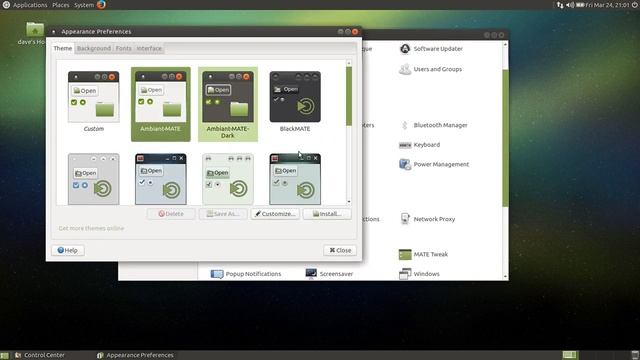The width and height of the screenshot is (640, 360).
Task: Select the pale green theme in second row
Action: (x=228, y=179)
